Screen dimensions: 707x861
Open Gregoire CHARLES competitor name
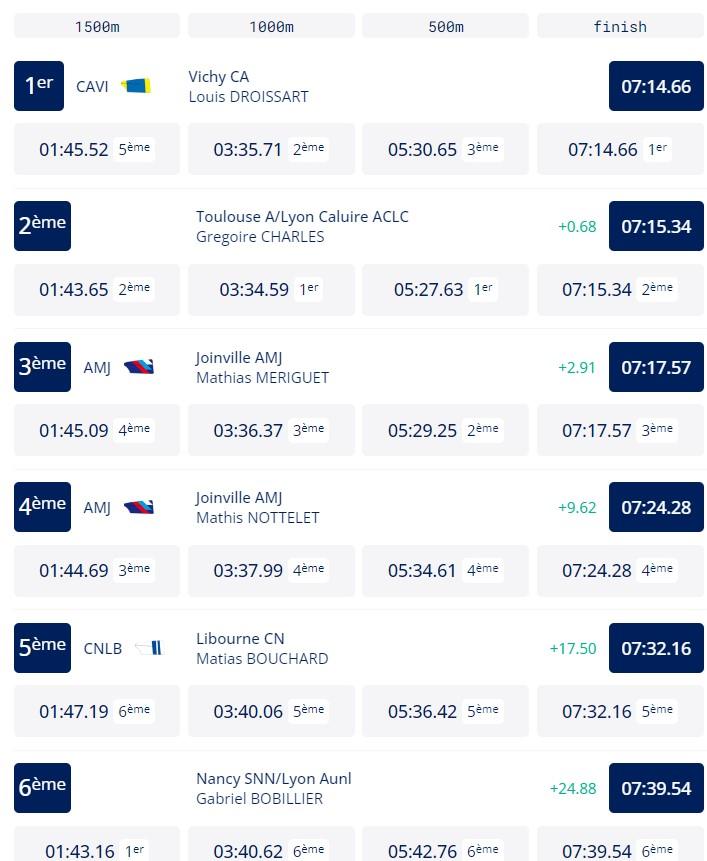click(260, 237)
